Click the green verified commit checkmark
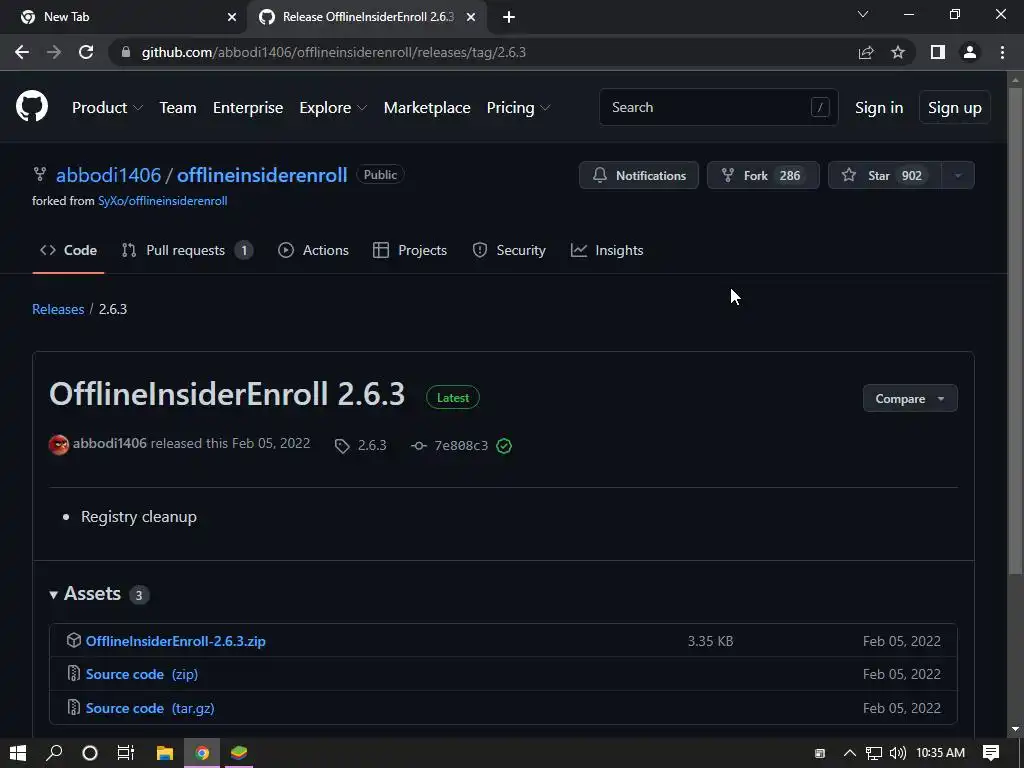1024x768 pixels. (x=504, y=446)
